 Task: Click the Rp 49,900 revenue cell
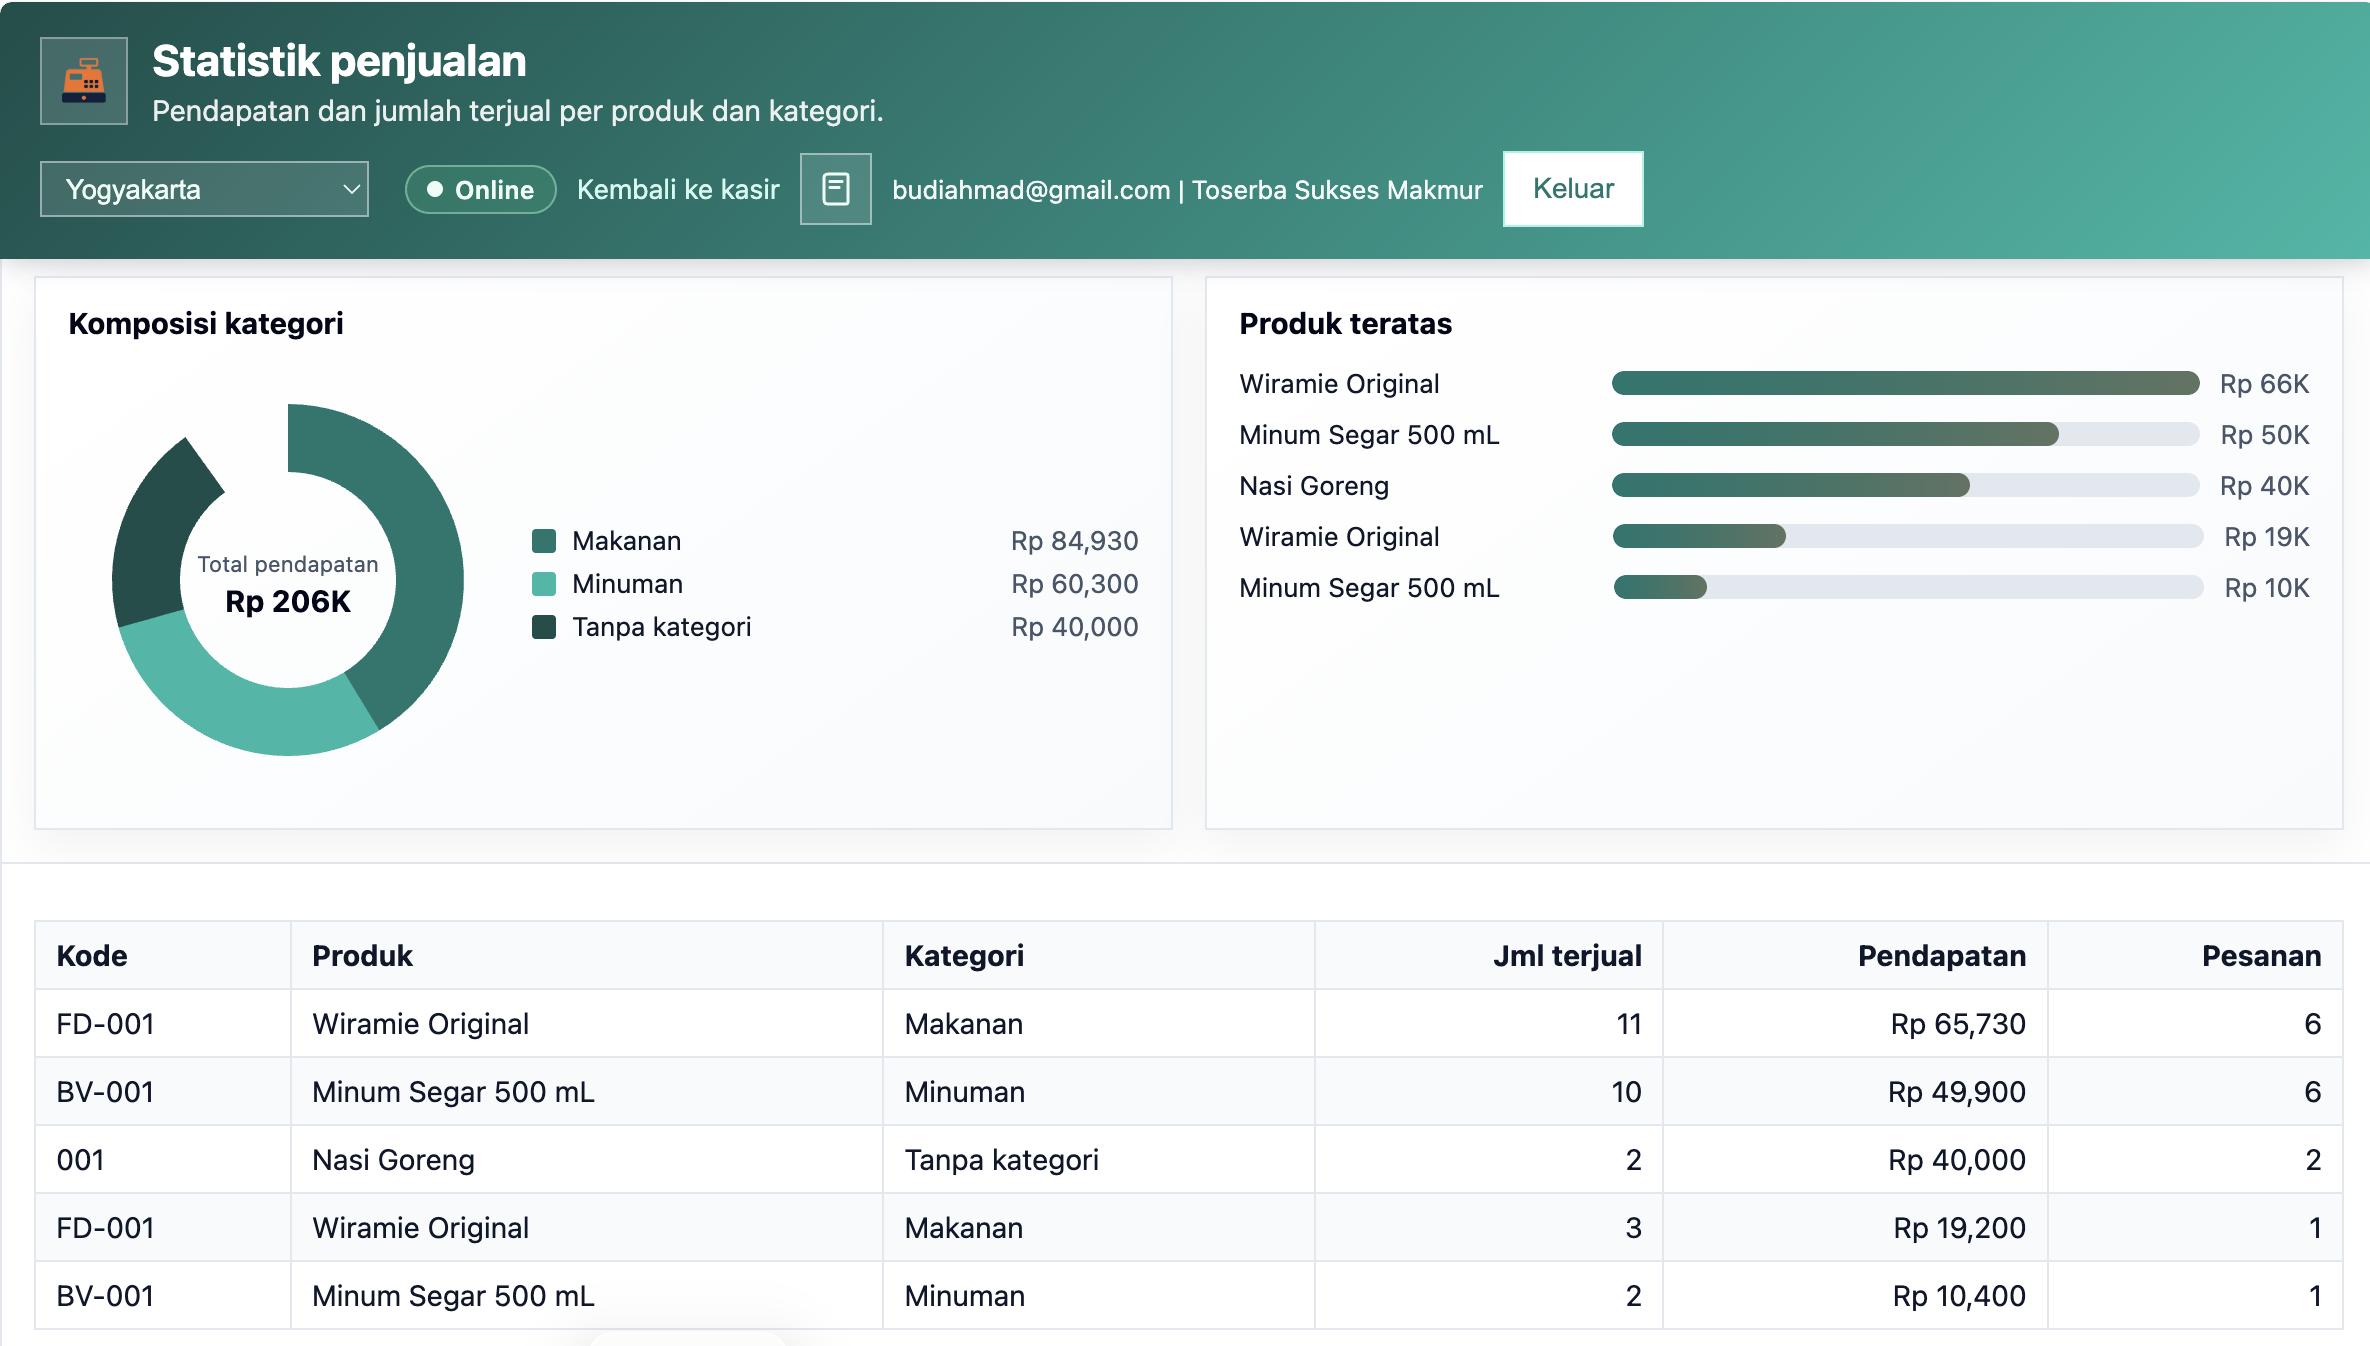pyautogui.click(x=1856, y=1092)
